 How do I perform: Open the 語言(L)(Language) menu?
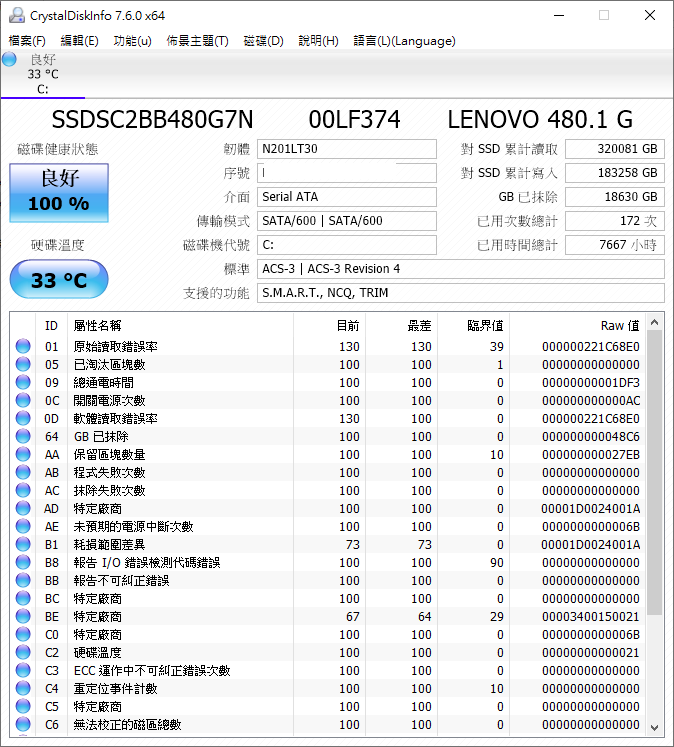pos(404,41)
